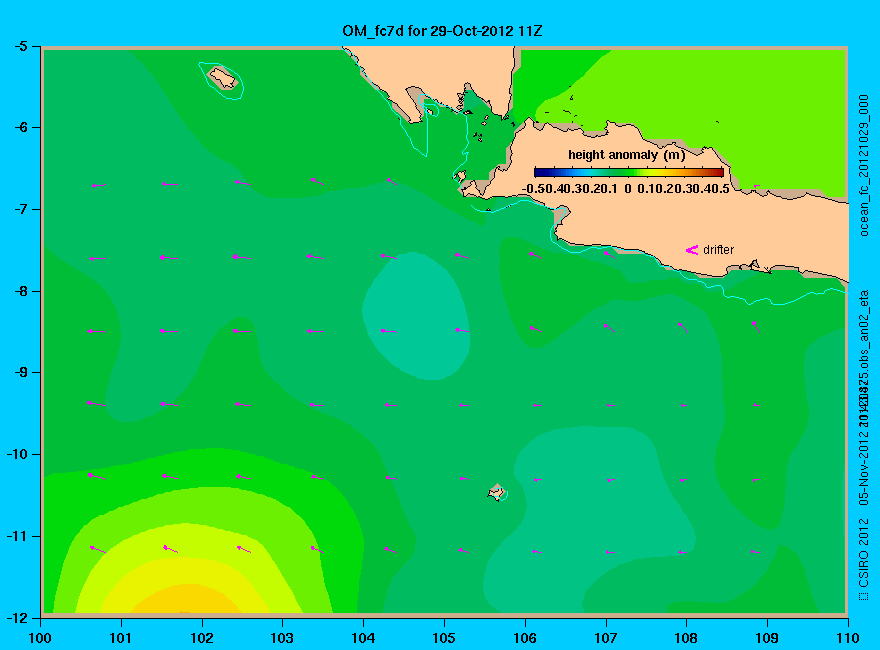Click y-axis label -5
The image size is (880, 650).
click(x=20, y=46)
